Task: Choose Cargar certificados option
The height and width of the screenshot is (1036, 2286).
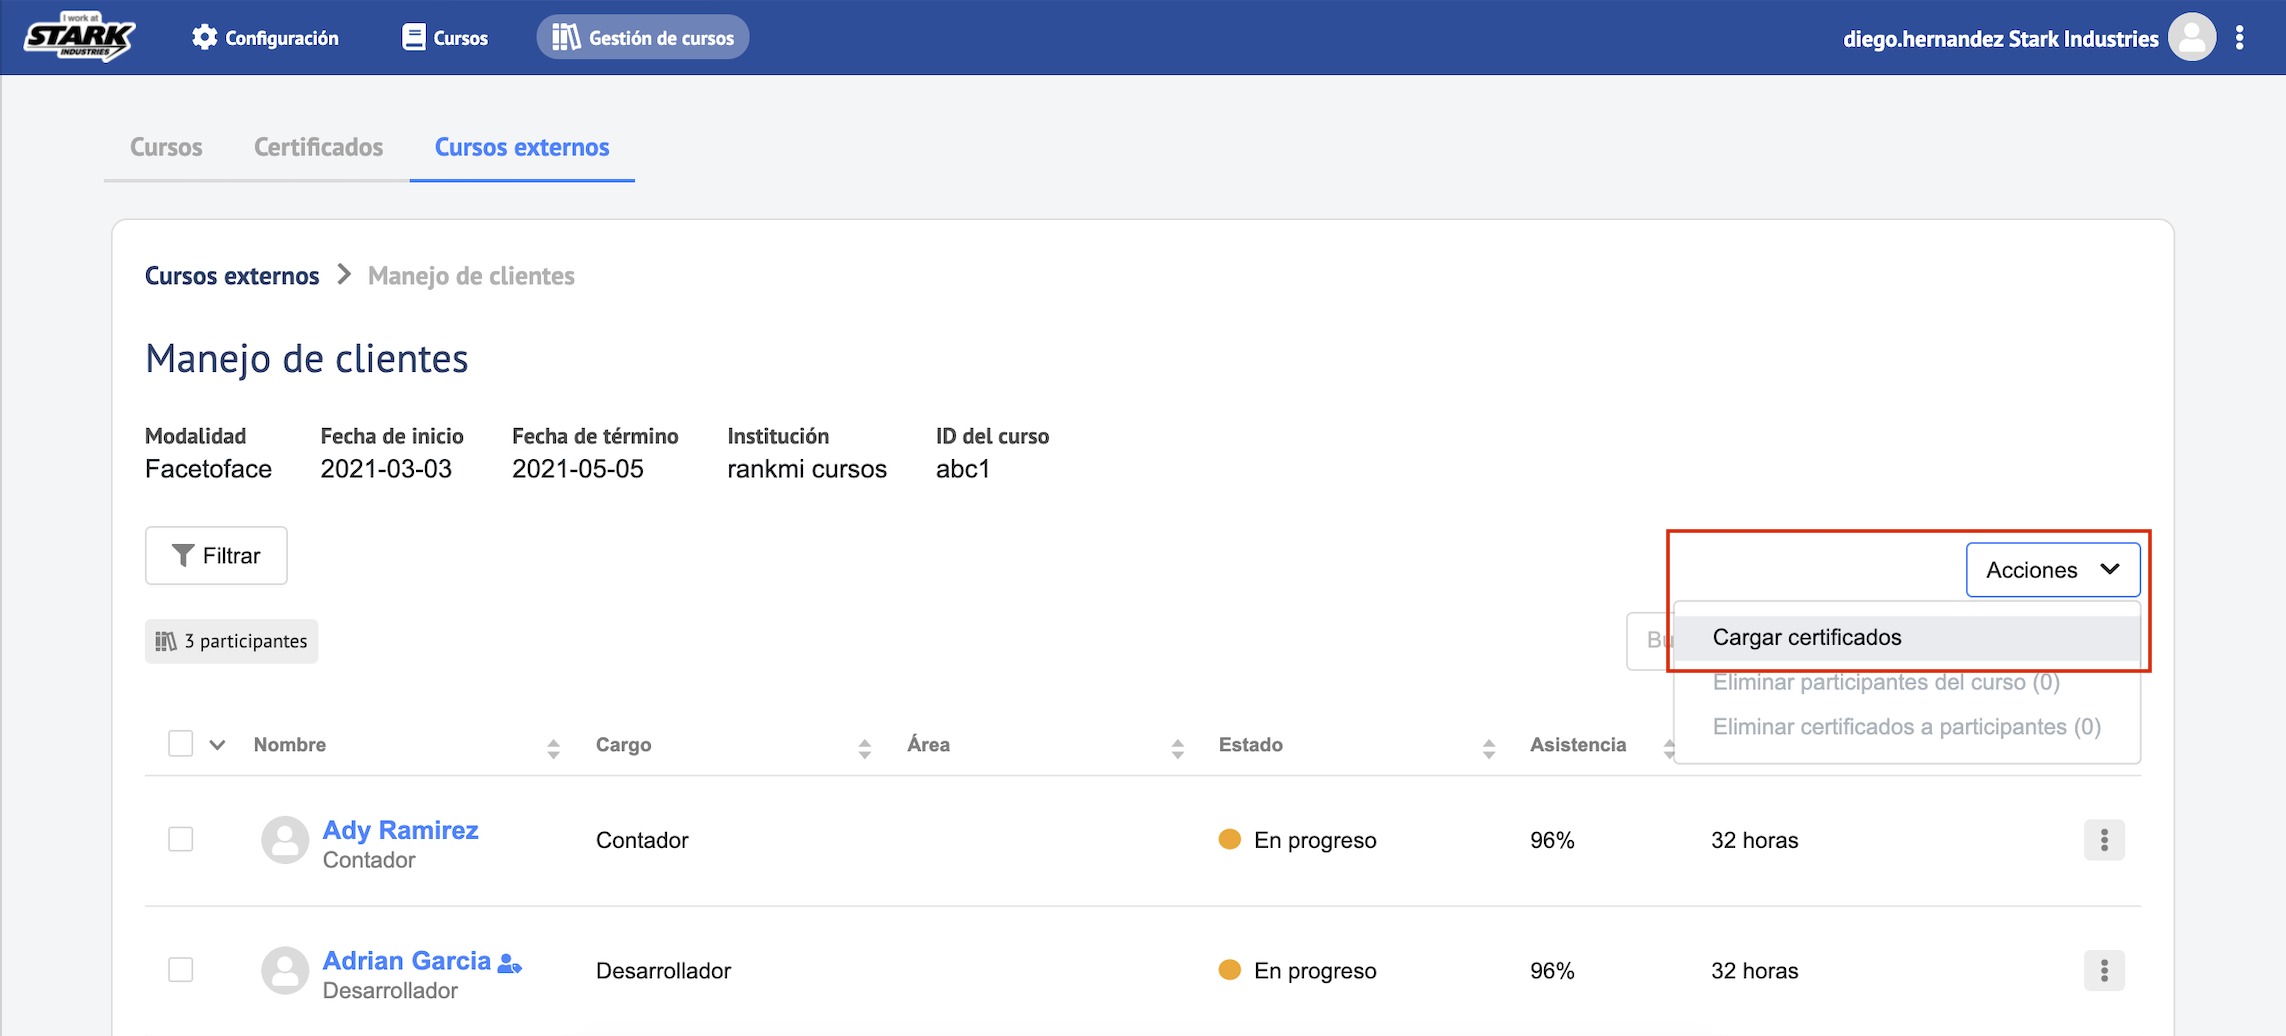Action: coord(1907,638)
